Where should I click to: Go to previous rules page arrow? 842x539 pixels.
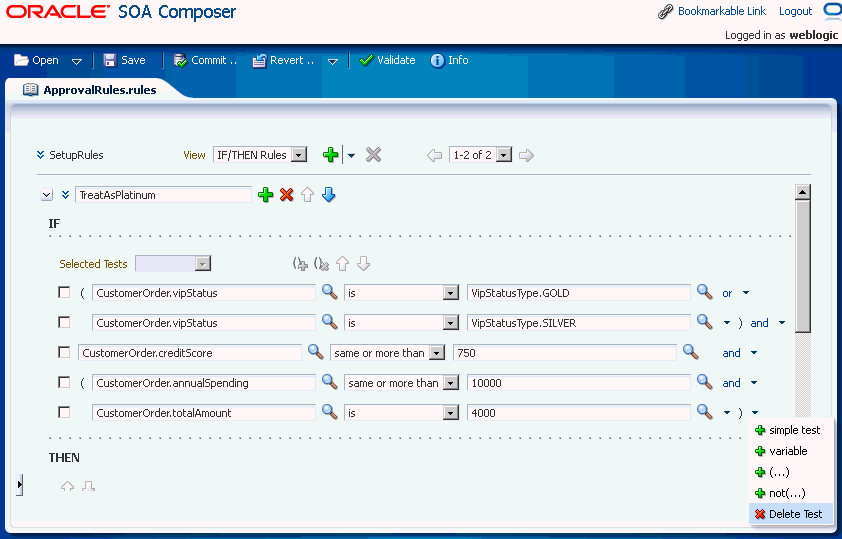(x=434, y=156)
